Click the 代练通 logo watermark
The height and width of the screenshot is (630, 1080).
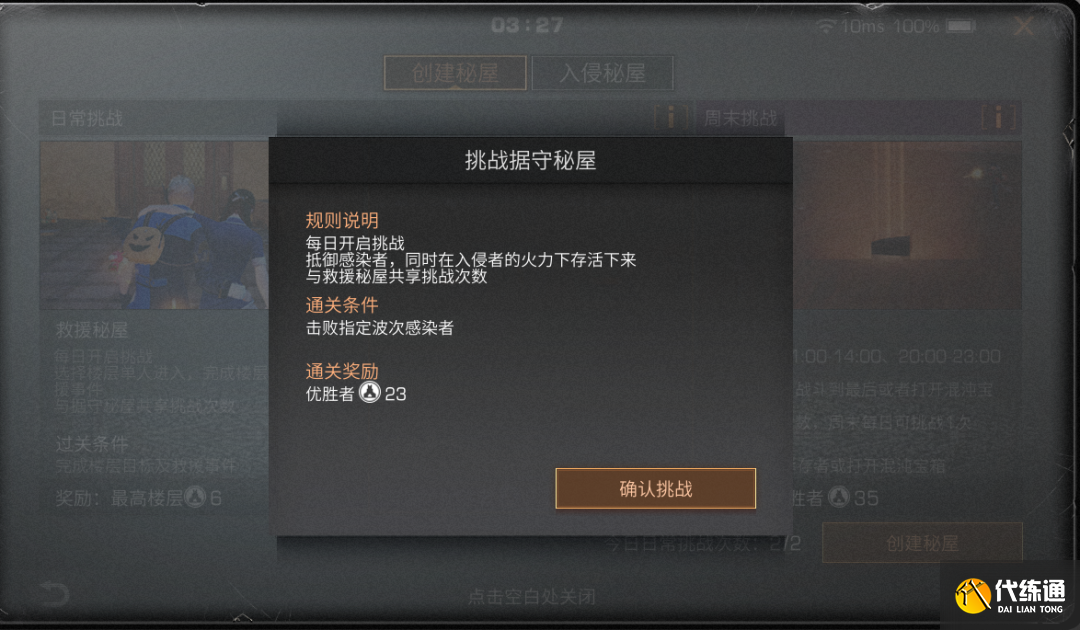1010,595
